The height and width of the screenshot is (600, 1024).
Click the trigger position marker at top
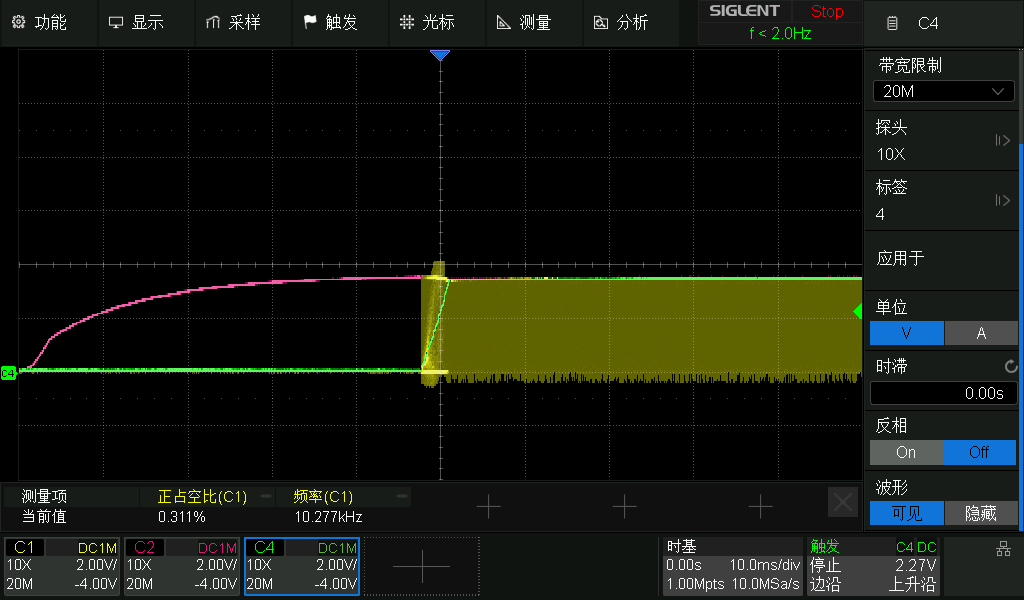(440, 55)
